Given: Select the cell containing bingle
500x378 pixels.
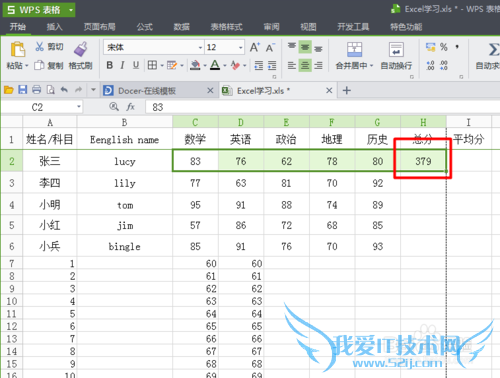Looking at the screenshot, I should coord(125,246).
